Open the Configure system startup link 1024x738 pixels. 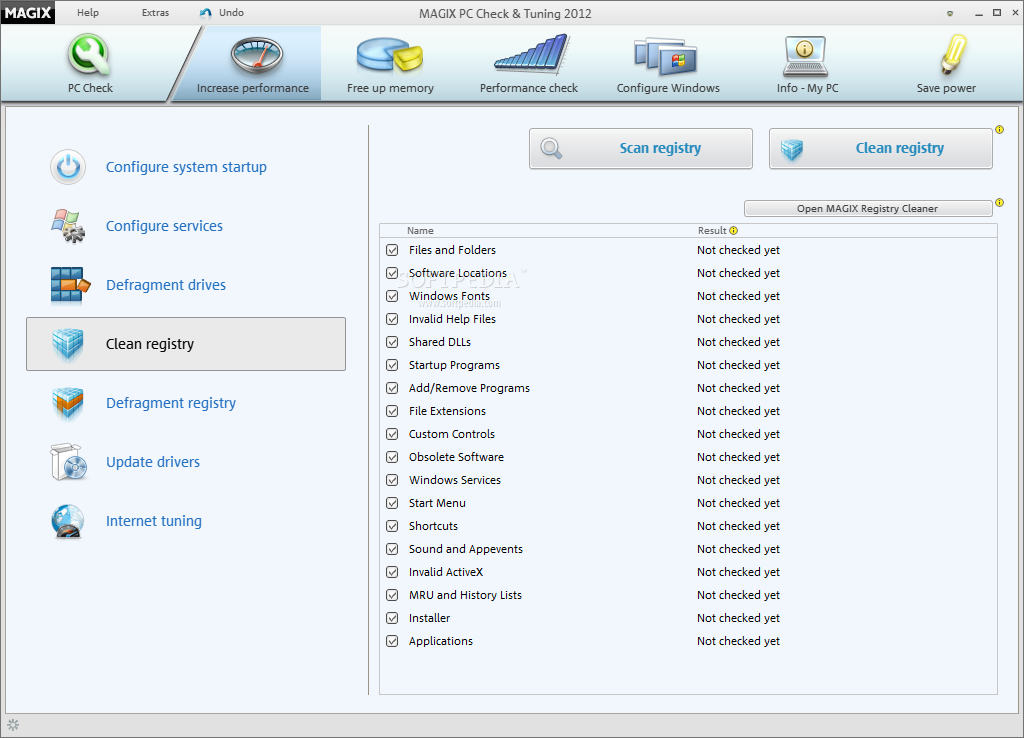[186, 167]
